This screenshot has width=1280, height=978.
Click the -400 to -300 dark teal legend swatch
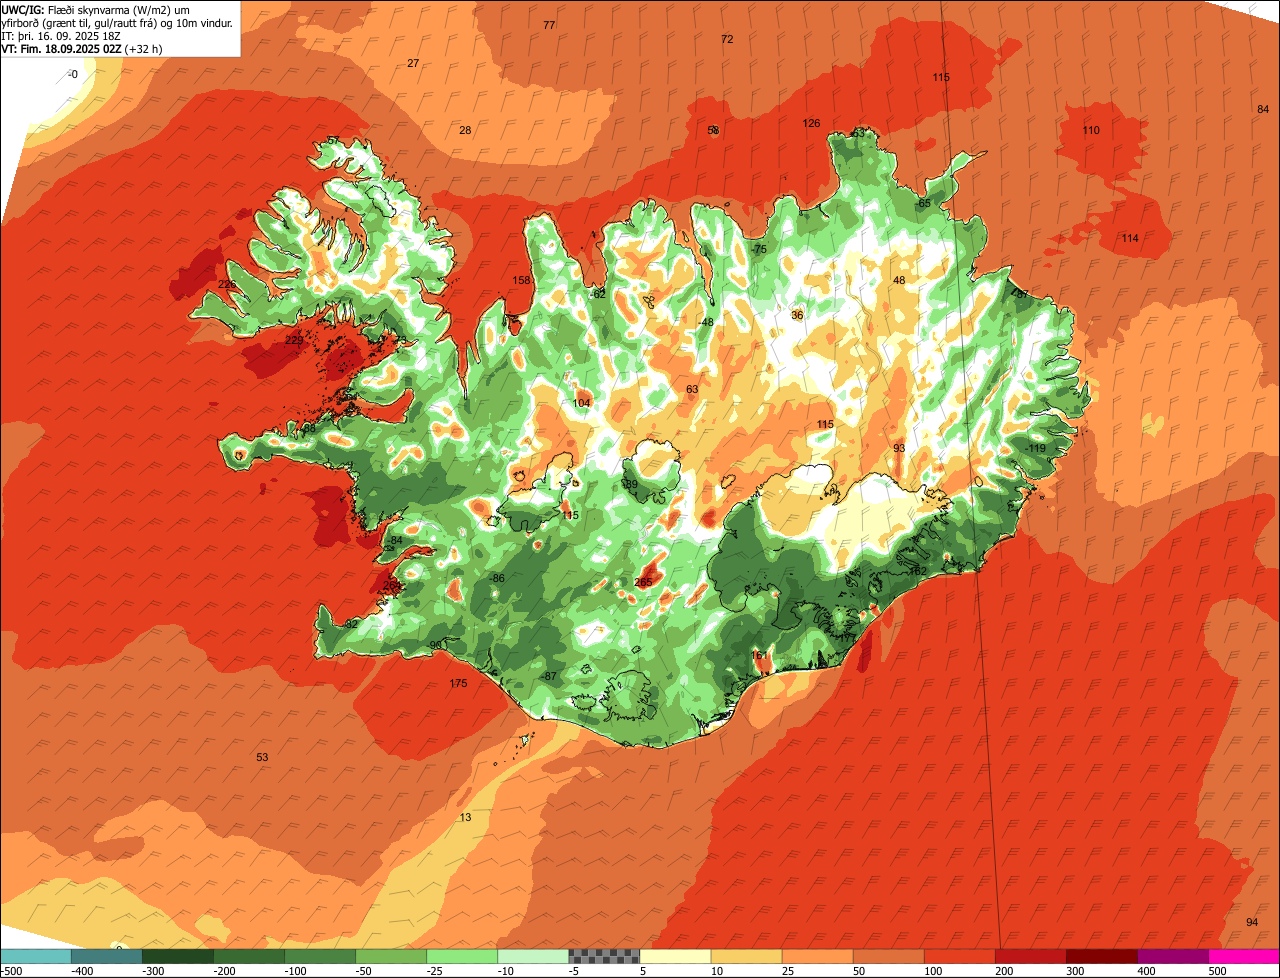point(107,956)
